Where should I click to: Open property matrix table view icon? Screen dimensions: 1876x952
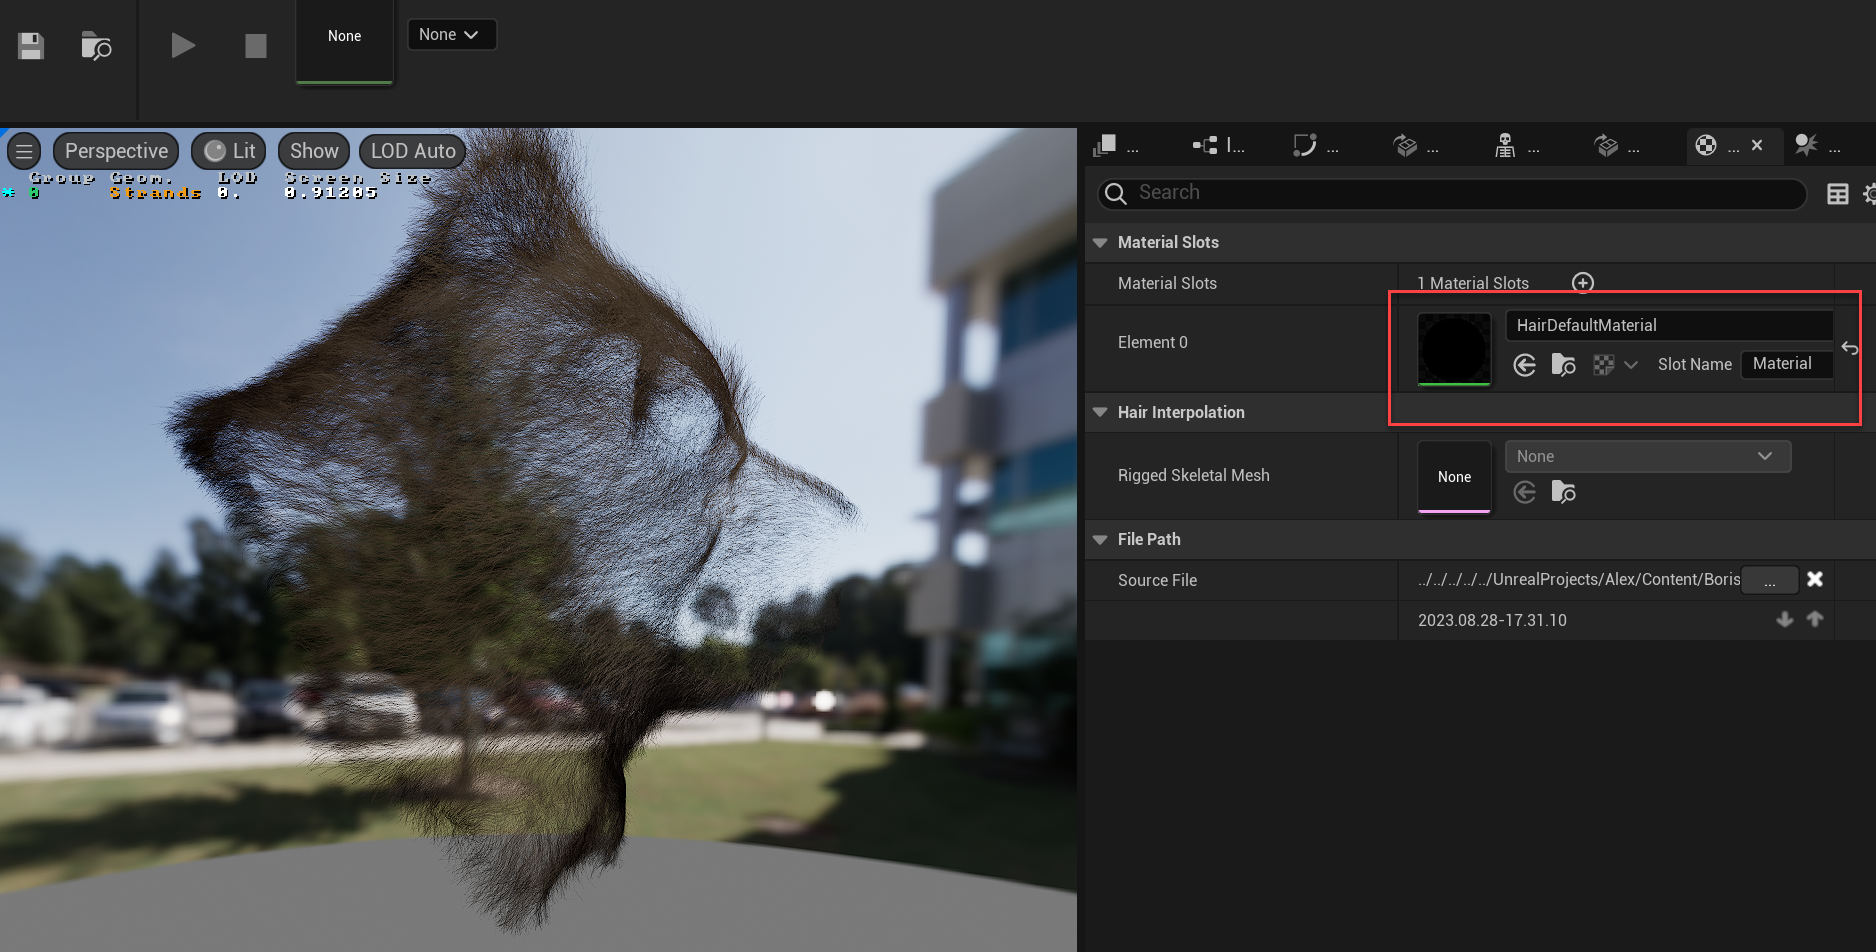pyautogui.click(x=1837, y=194)
